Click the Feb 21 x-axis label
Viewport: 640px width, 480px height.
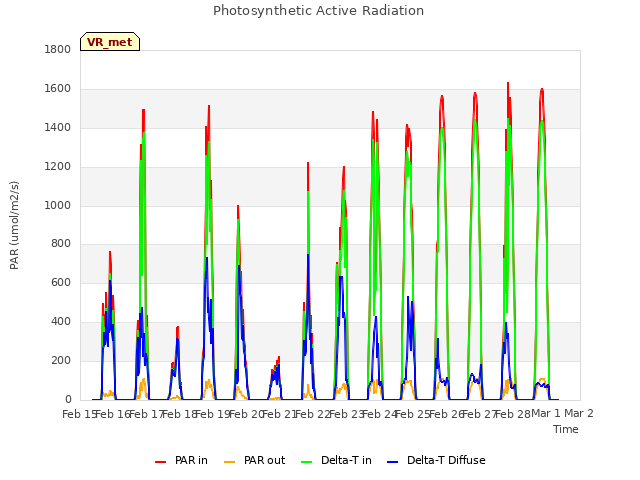tap(278, 414)
